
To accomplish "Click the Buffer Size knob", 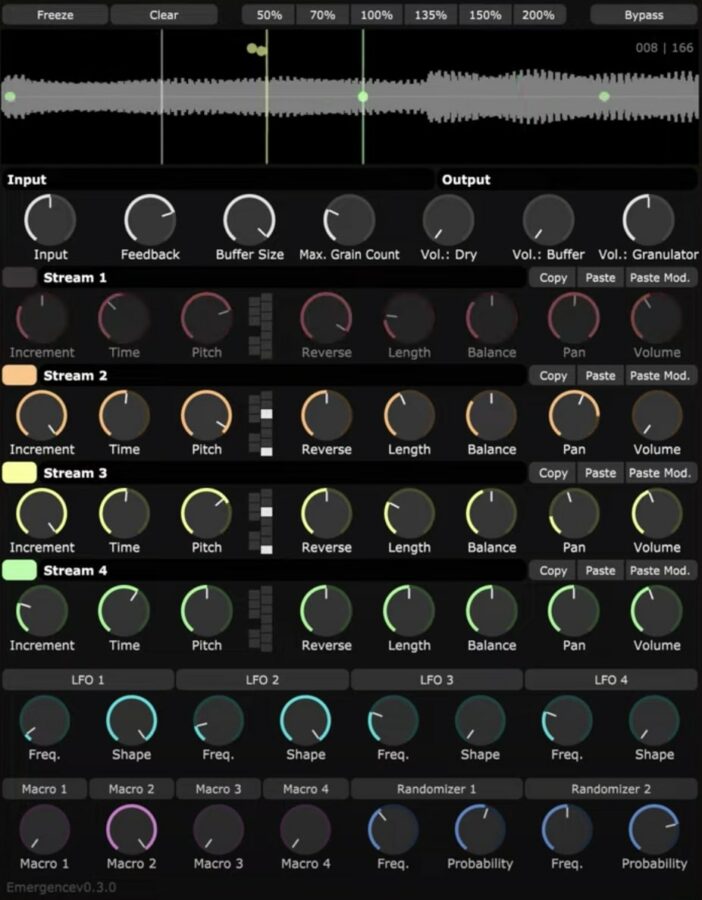I will pyautogui.click(x=249, y=219).
